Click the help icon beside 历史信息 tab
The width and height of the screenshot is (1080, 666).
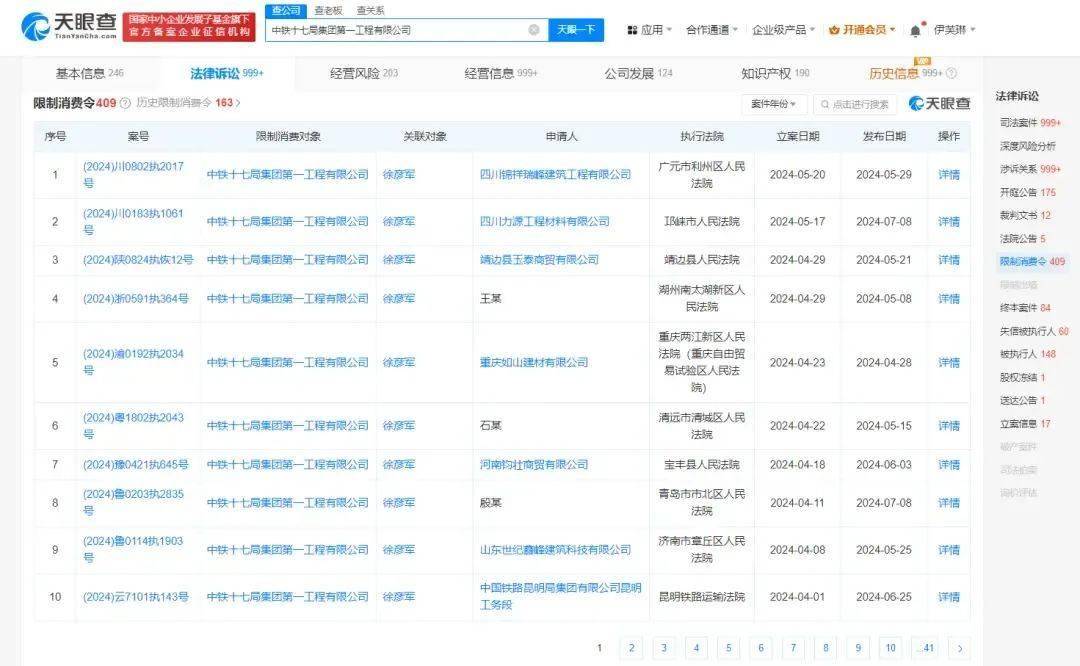951,73
